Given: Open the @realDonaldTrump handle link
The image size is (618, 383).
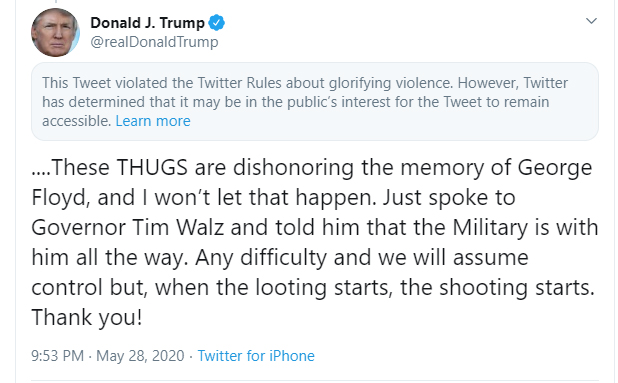Looking at the screenshot, I should (x=154, y=42).
